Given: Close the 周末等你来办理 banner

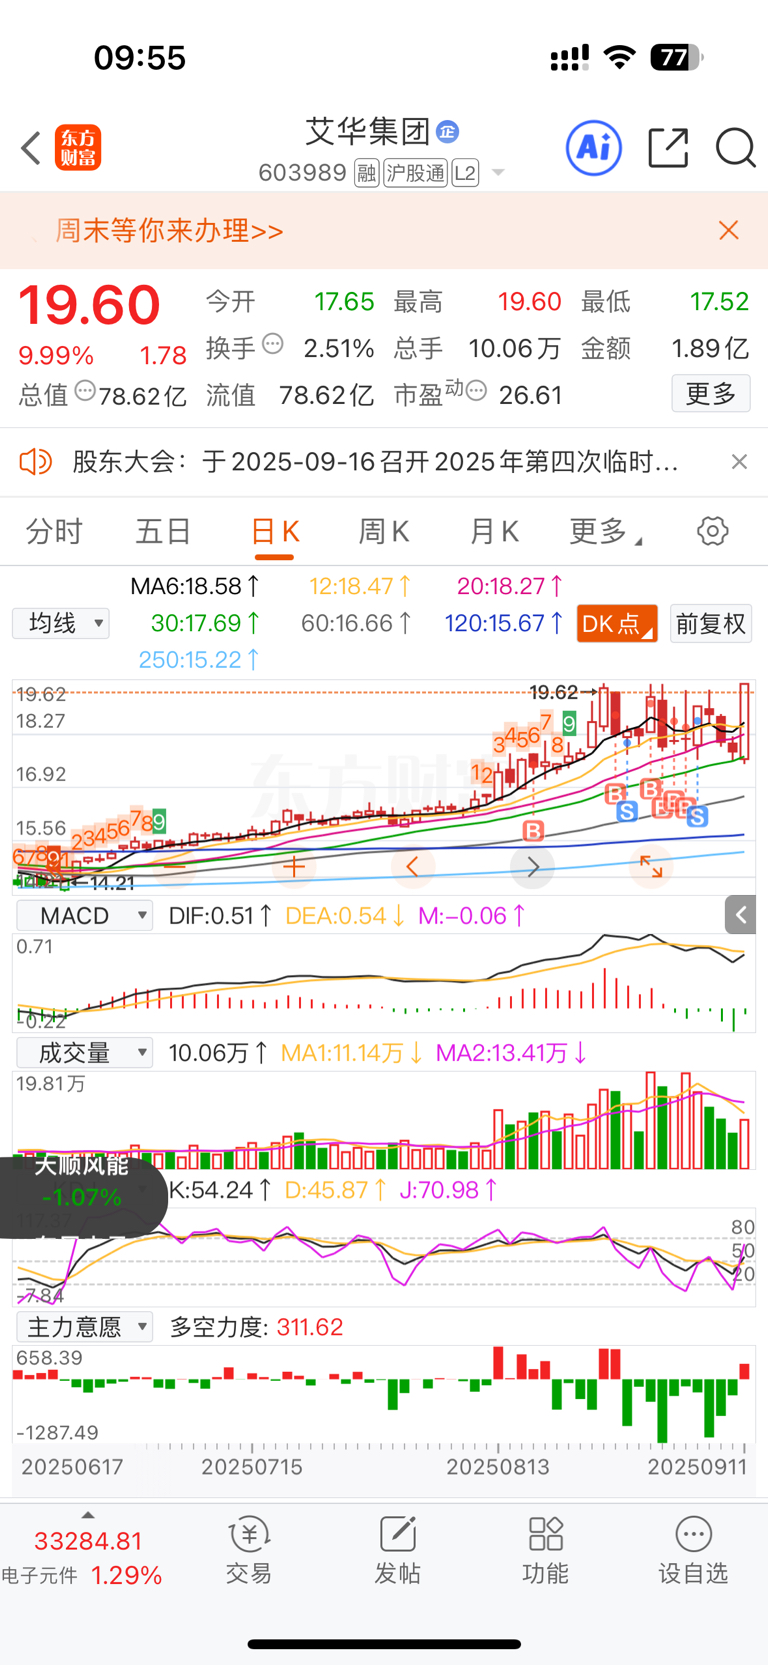Looking at the screenshot, I should [x=729, y=231].
